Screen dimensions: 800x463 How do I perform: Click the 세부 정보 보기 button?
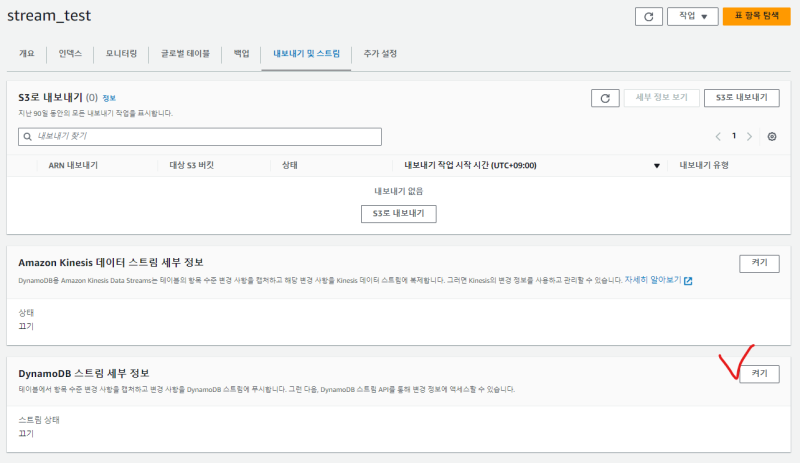[x=661, y=98]
